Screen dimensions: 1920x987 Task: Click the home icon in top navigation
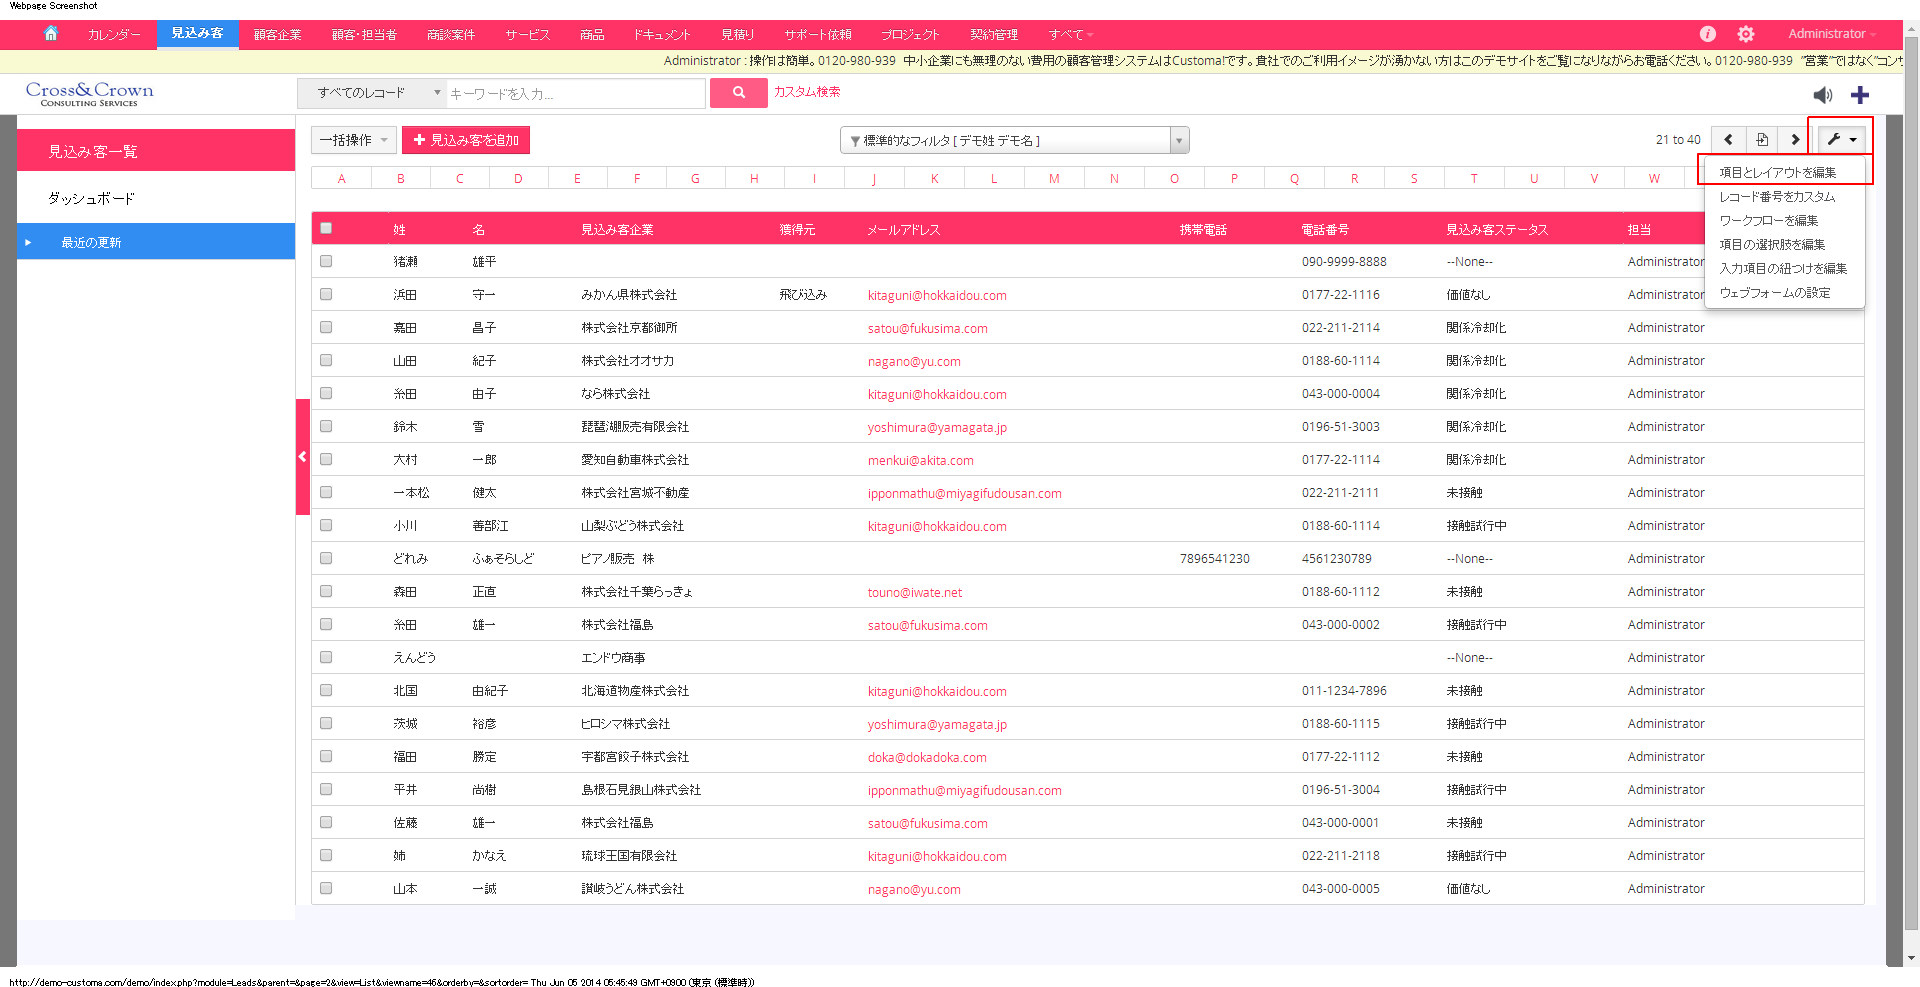point(51,34)
